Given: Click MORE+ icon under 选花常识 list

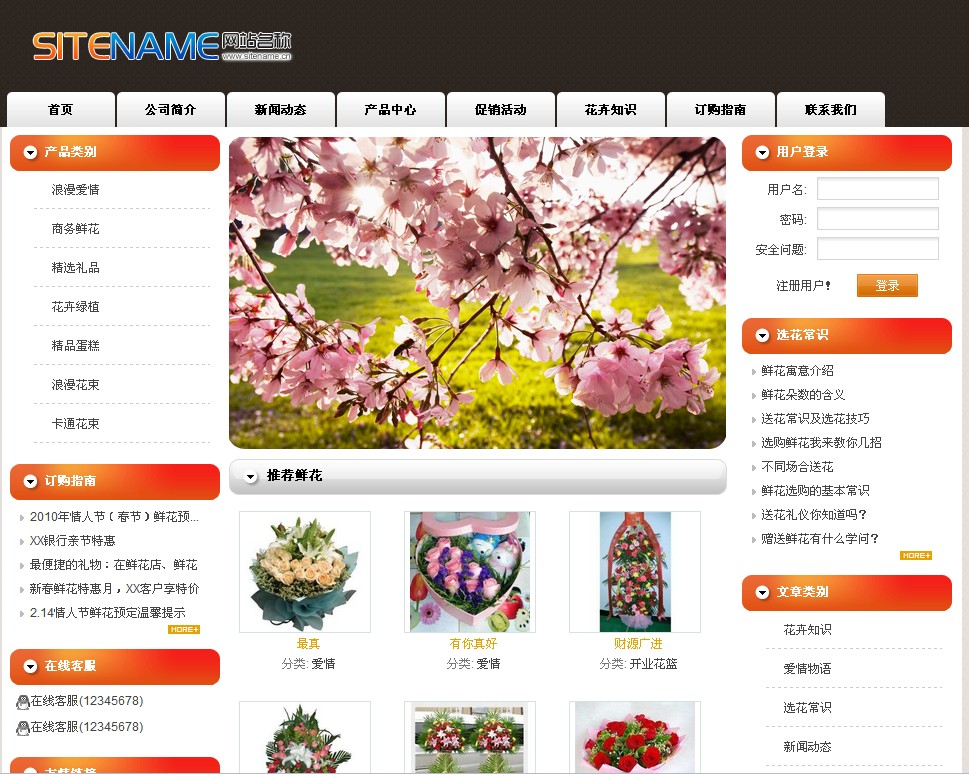Looking at the screenshot, I should click(915, 556).
